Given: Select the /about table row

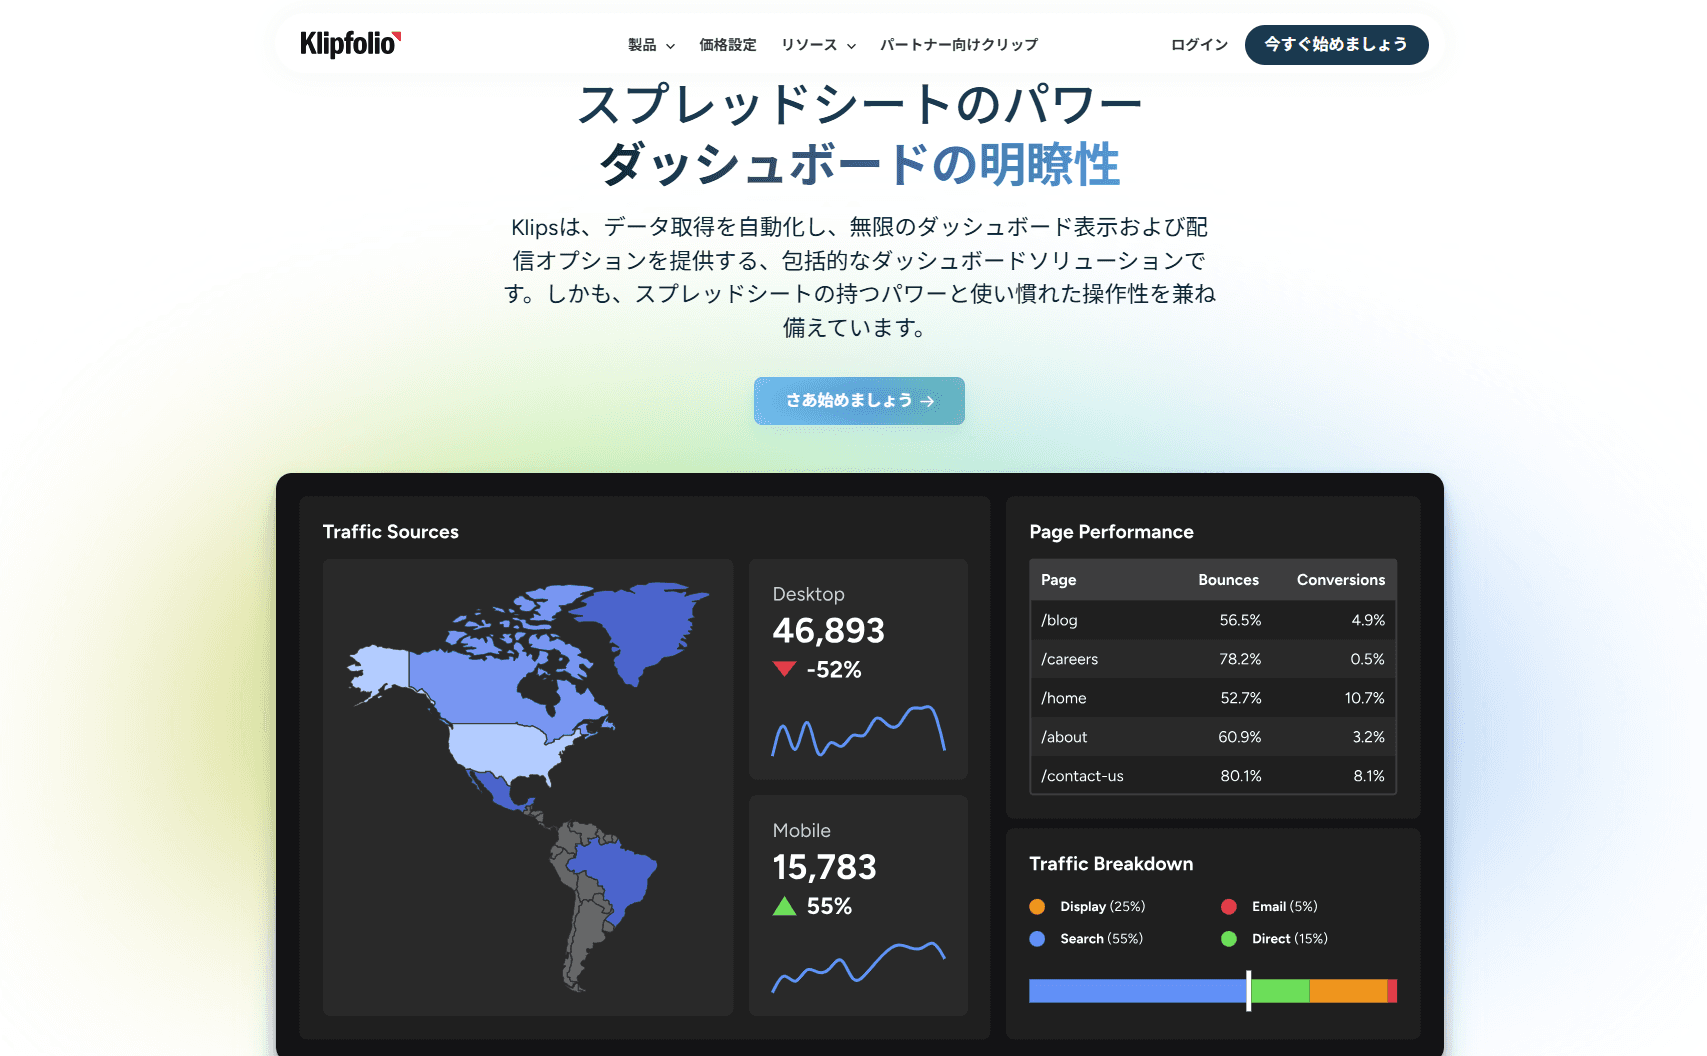Looking at the screenshot, I should (1213, 737).
